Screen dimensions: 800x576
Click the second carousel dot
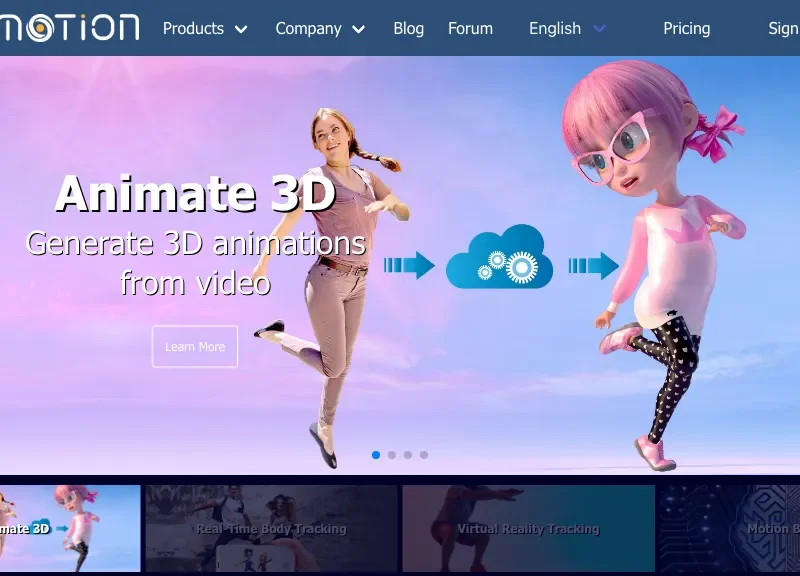pos(390,454)
